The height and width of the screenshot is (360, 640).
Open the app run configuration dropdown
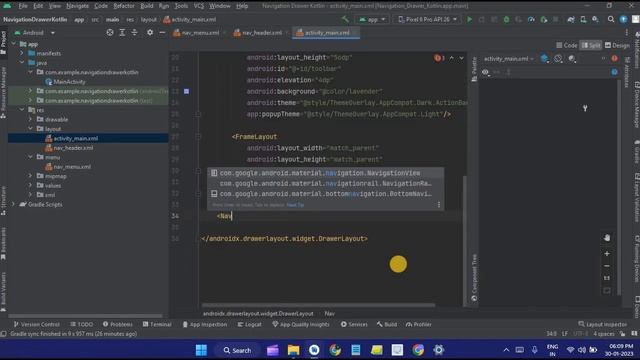372,19
